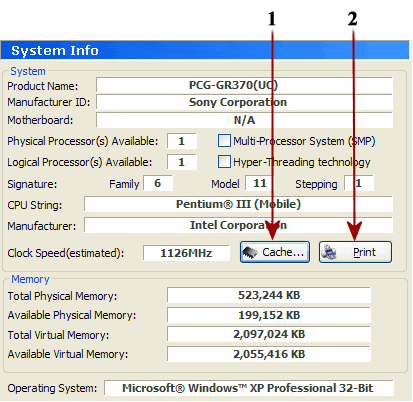Click the 'Physical Processor(s) Available:' label

pyautogui.click(x=83, y=141)
